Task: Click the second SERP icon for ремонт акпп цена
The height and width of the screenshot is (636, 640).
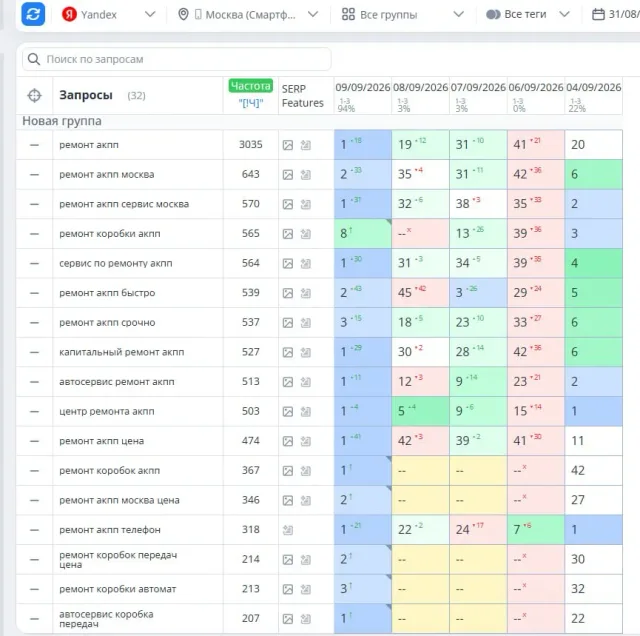Action: pyautogui.click(x=306, y=441)
